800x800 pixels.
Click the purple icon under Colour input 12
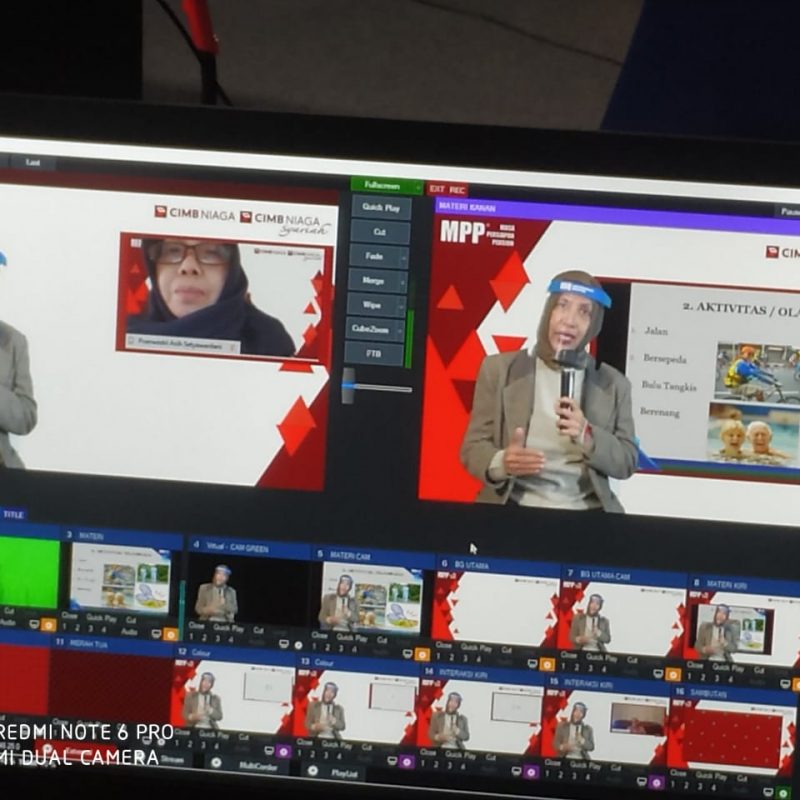point(283,751)
